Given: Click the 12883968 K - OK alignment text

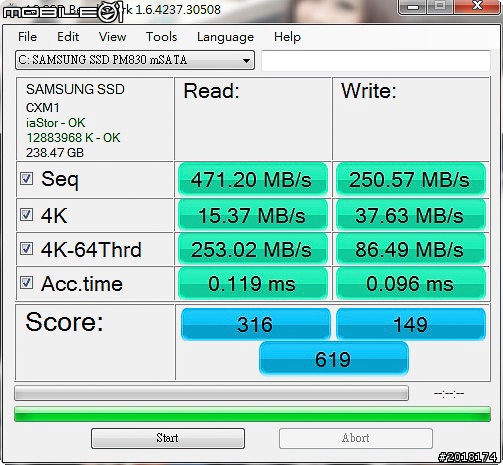Looking at the screenshot, I should click(73, 138).
